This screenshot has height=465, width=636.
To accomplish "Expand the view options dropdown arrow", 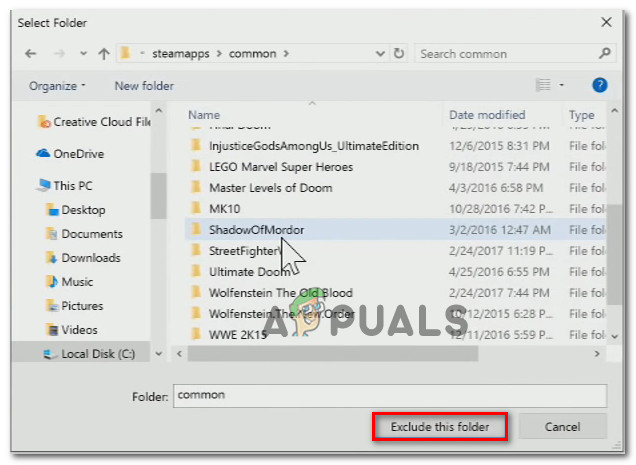I will click(x=562, y=85).
